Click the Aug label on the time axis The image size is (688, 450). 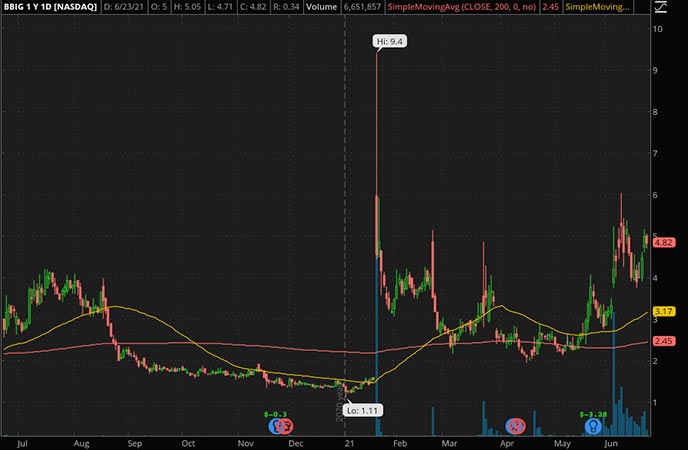coord(80,441)
